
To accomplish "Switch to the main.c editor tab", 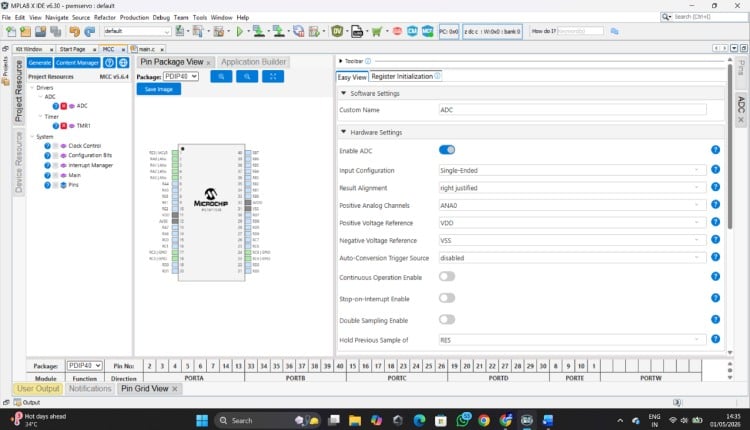I will pyautogui.click(x=146, y=49).
